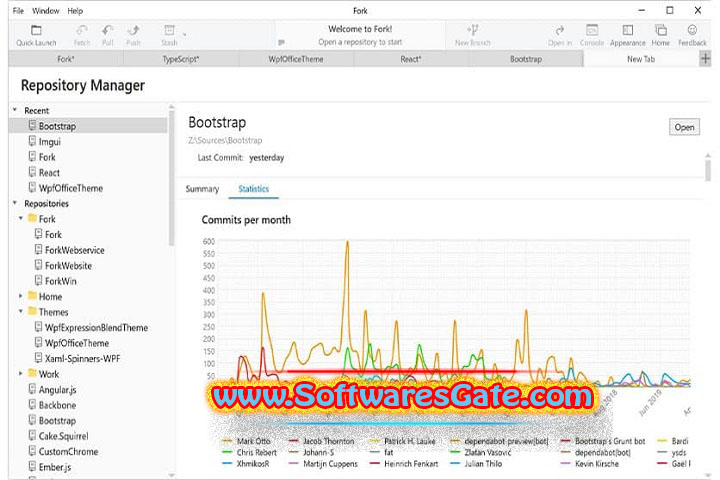Collapse the Repositories section
Screen dimensions: 720x480
(x=15, y=203)
